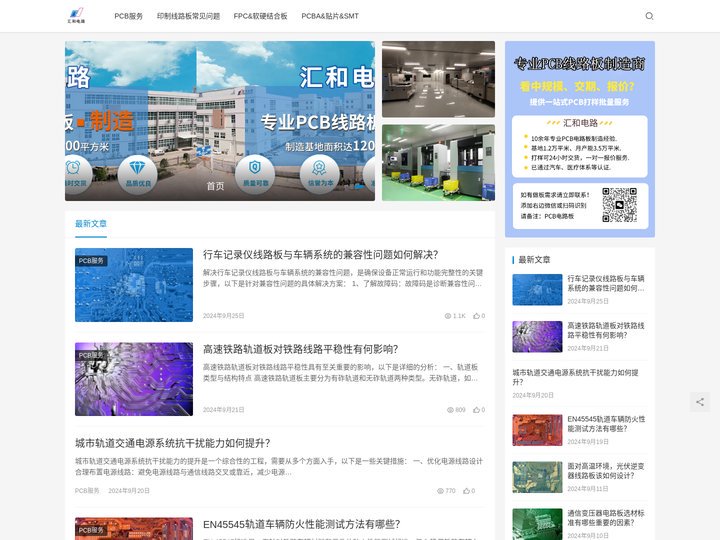Click sidebar purple thumbnail for 高速铁路轨道板

point(537,337)
